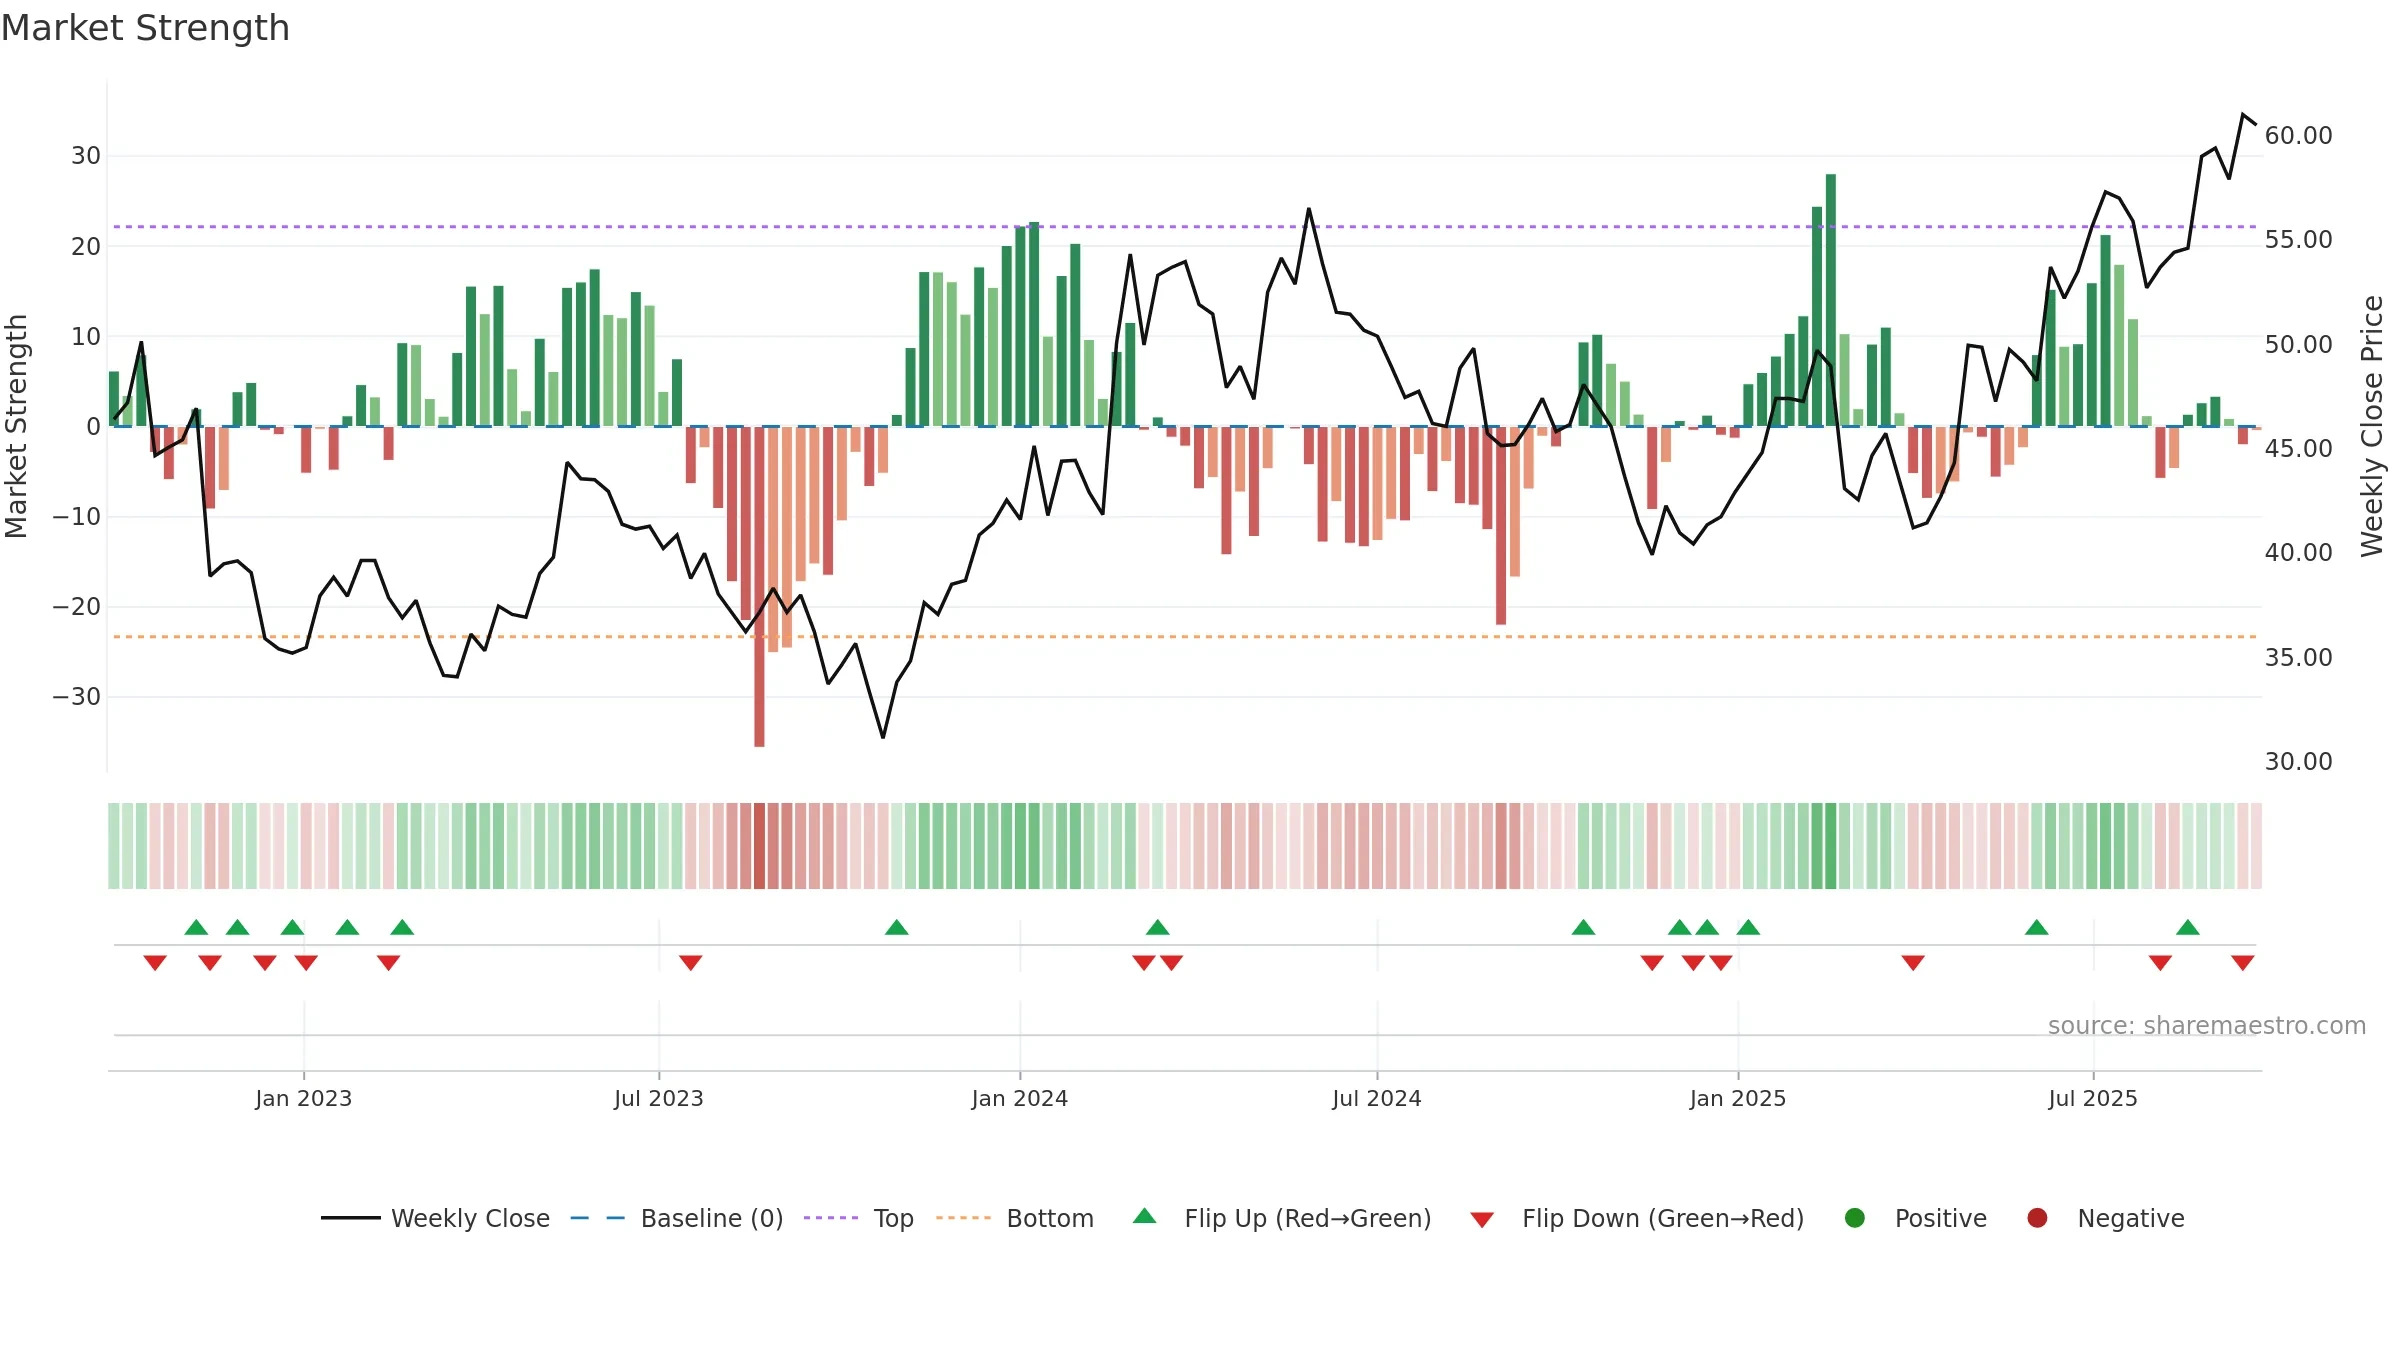Click the Weekly Close Price axis title
This screenshot has height=1350, width=2400.
click(x=2372, y=426)
